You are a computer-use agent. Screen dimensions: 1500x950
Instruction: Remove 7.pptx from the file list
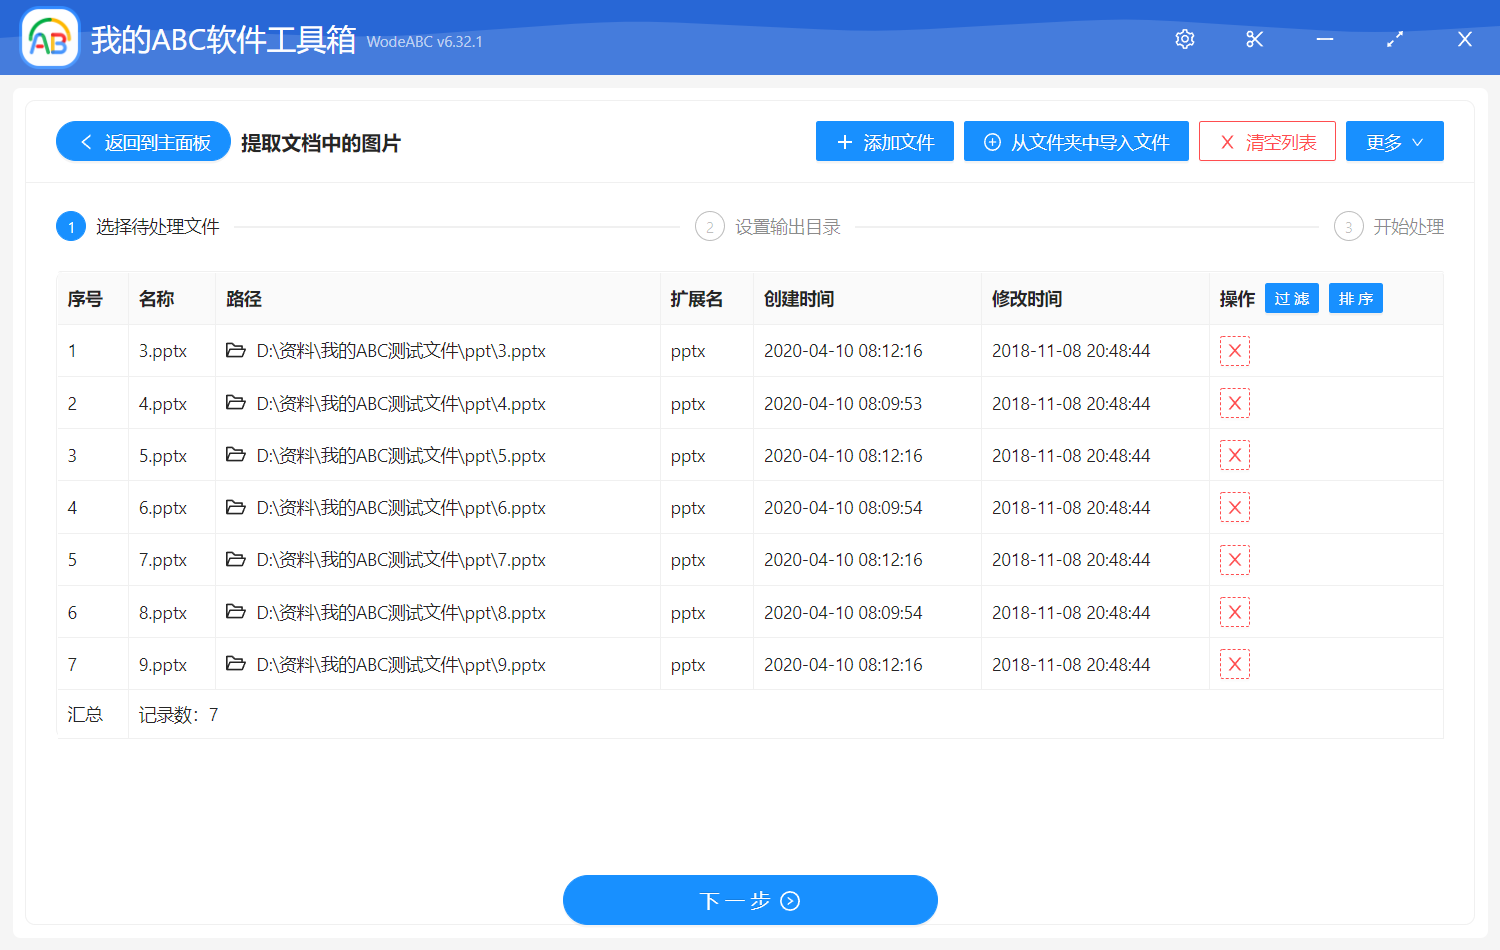(1235, 560)
